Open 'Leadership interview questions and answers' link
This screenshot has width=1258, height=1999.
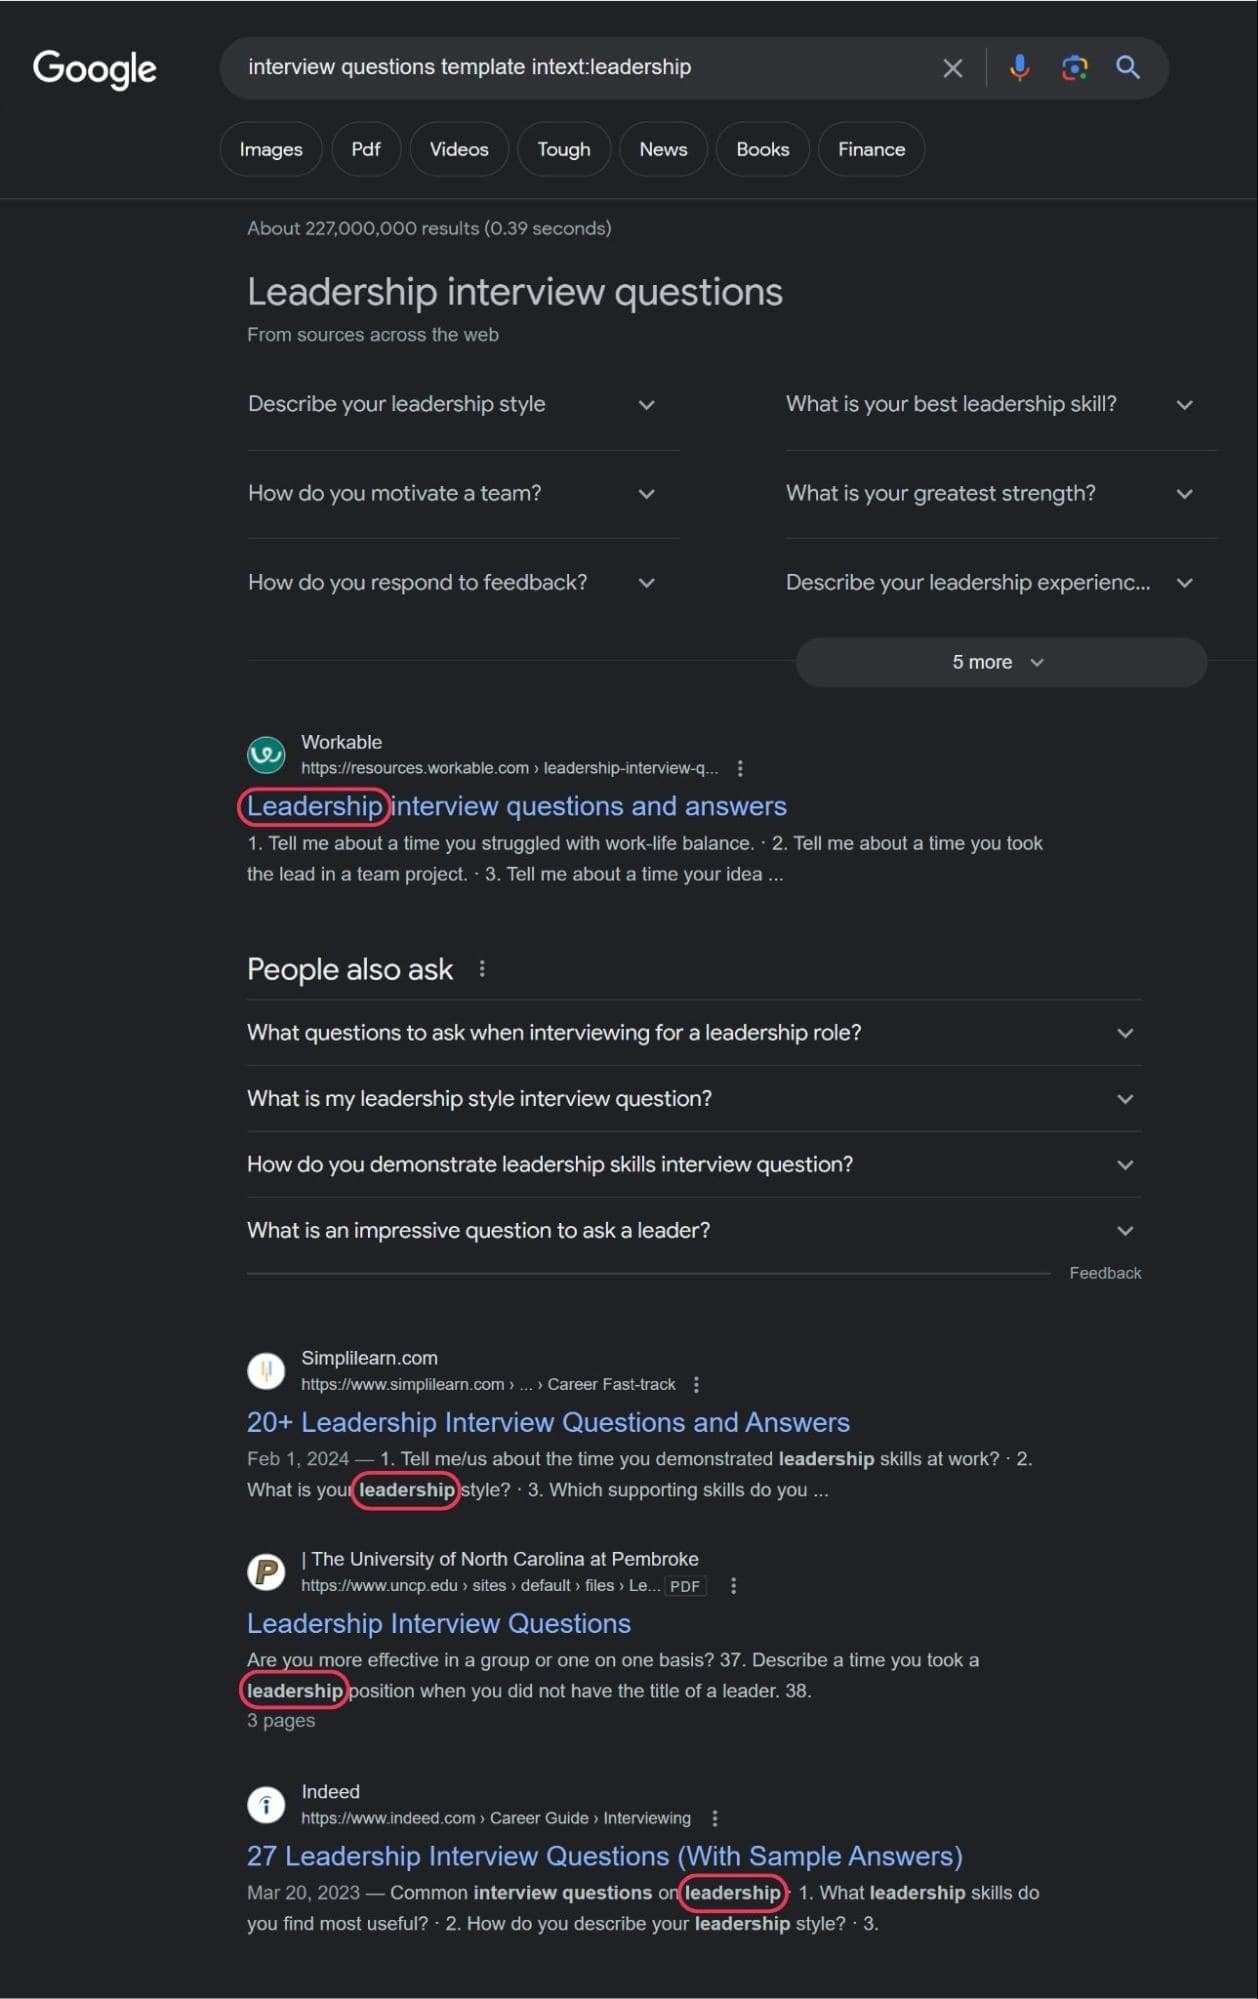[x=516, y=806]
